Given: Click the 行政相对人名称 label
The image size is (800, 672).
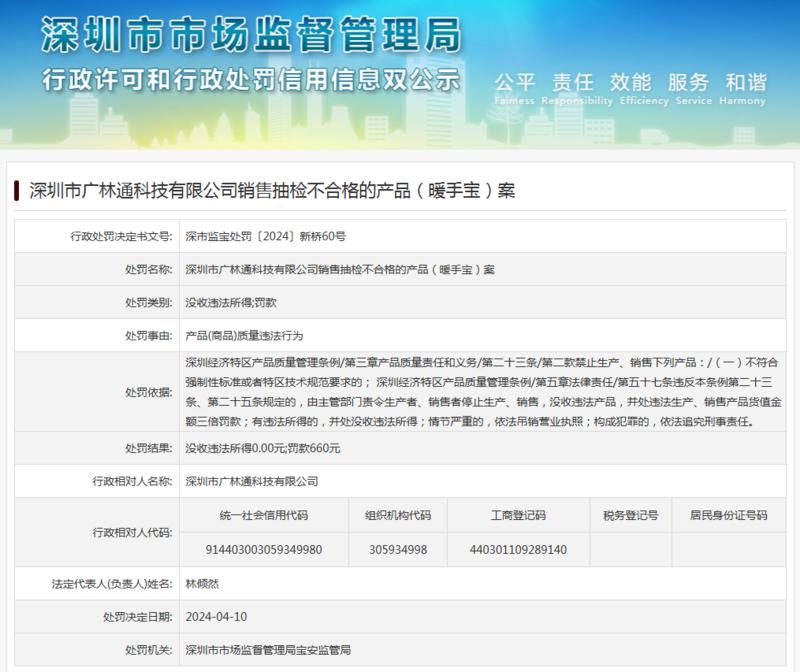Looking at the screenshot, I should [x=132, y=481].
